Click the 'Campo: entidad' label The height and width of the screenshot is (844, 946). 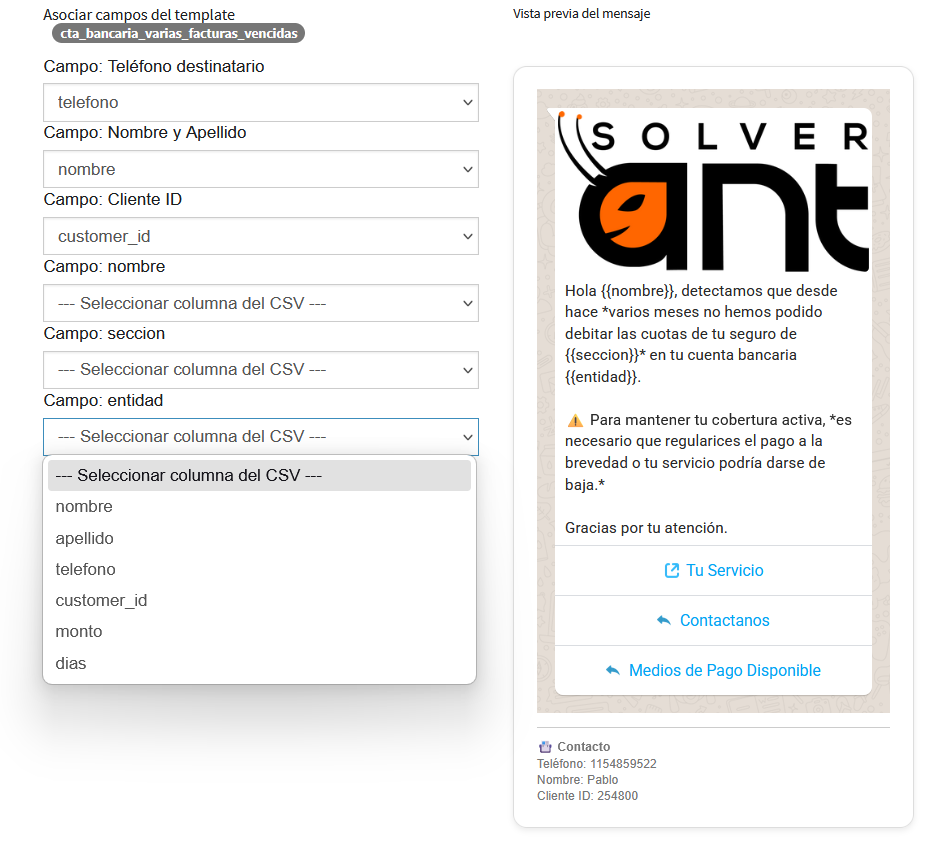(x=103, y=401)
